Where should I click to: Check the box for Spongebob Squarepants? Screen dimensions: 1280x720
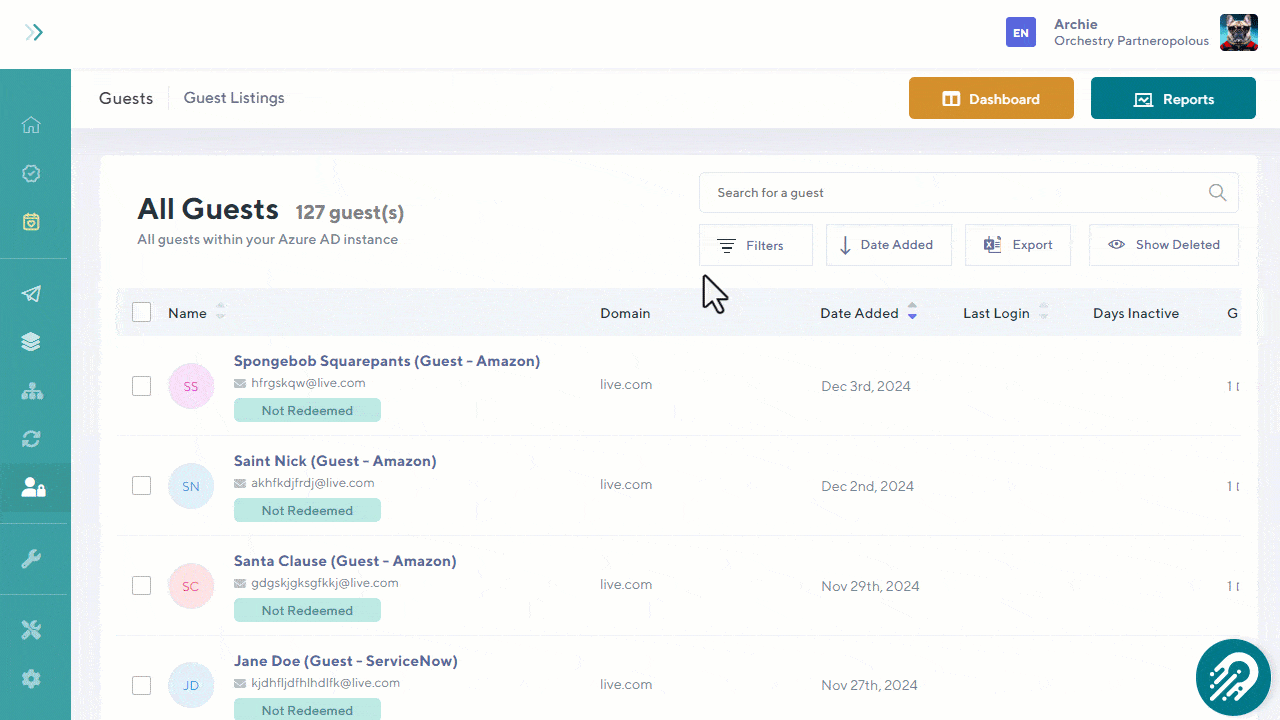pos(142,386)
